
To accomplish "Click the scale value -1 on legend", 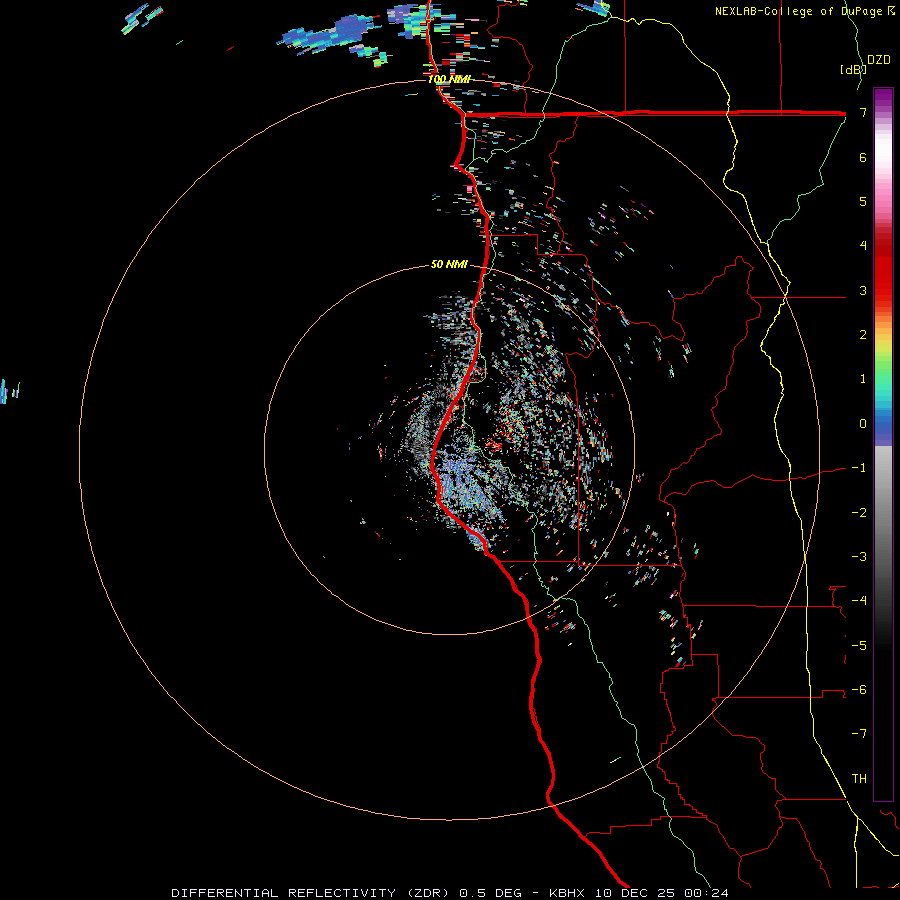I will (x=859, y=468).
